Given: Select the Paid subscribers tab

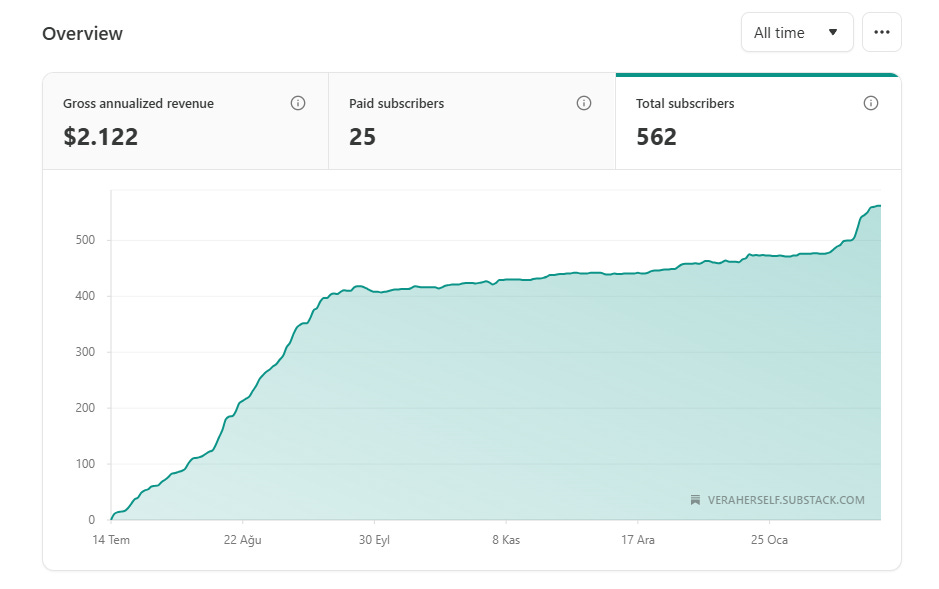Looking at the screenshot, I should tap(472, 122).
